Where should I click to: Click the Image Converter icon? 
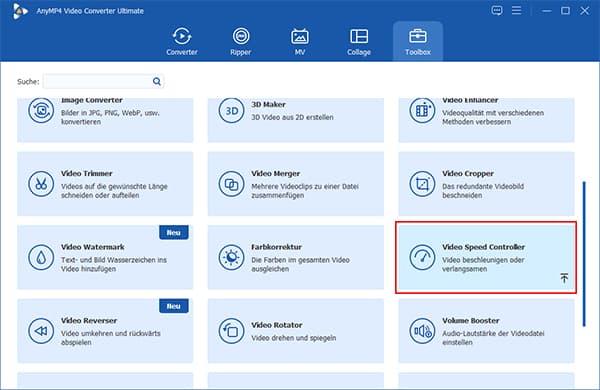tap(41, 110)
